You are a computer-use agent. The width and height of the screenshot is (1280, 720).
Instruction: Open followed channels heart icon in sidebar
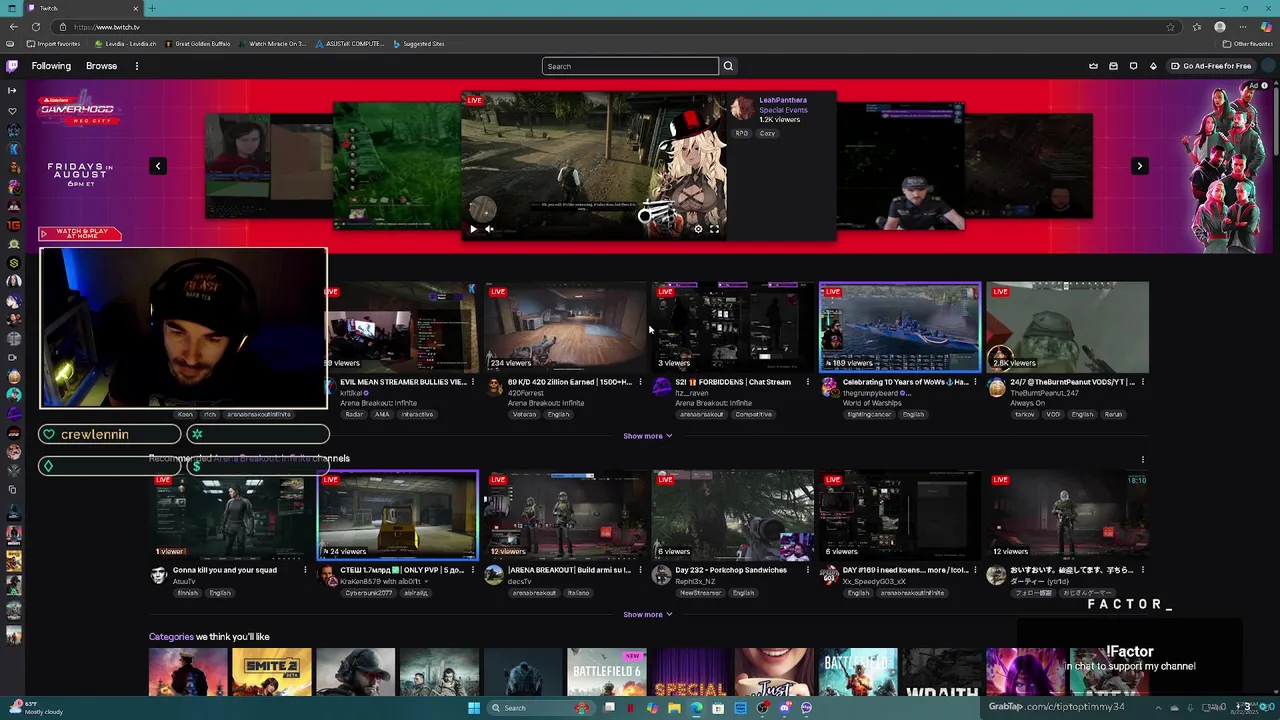(12, 111)
